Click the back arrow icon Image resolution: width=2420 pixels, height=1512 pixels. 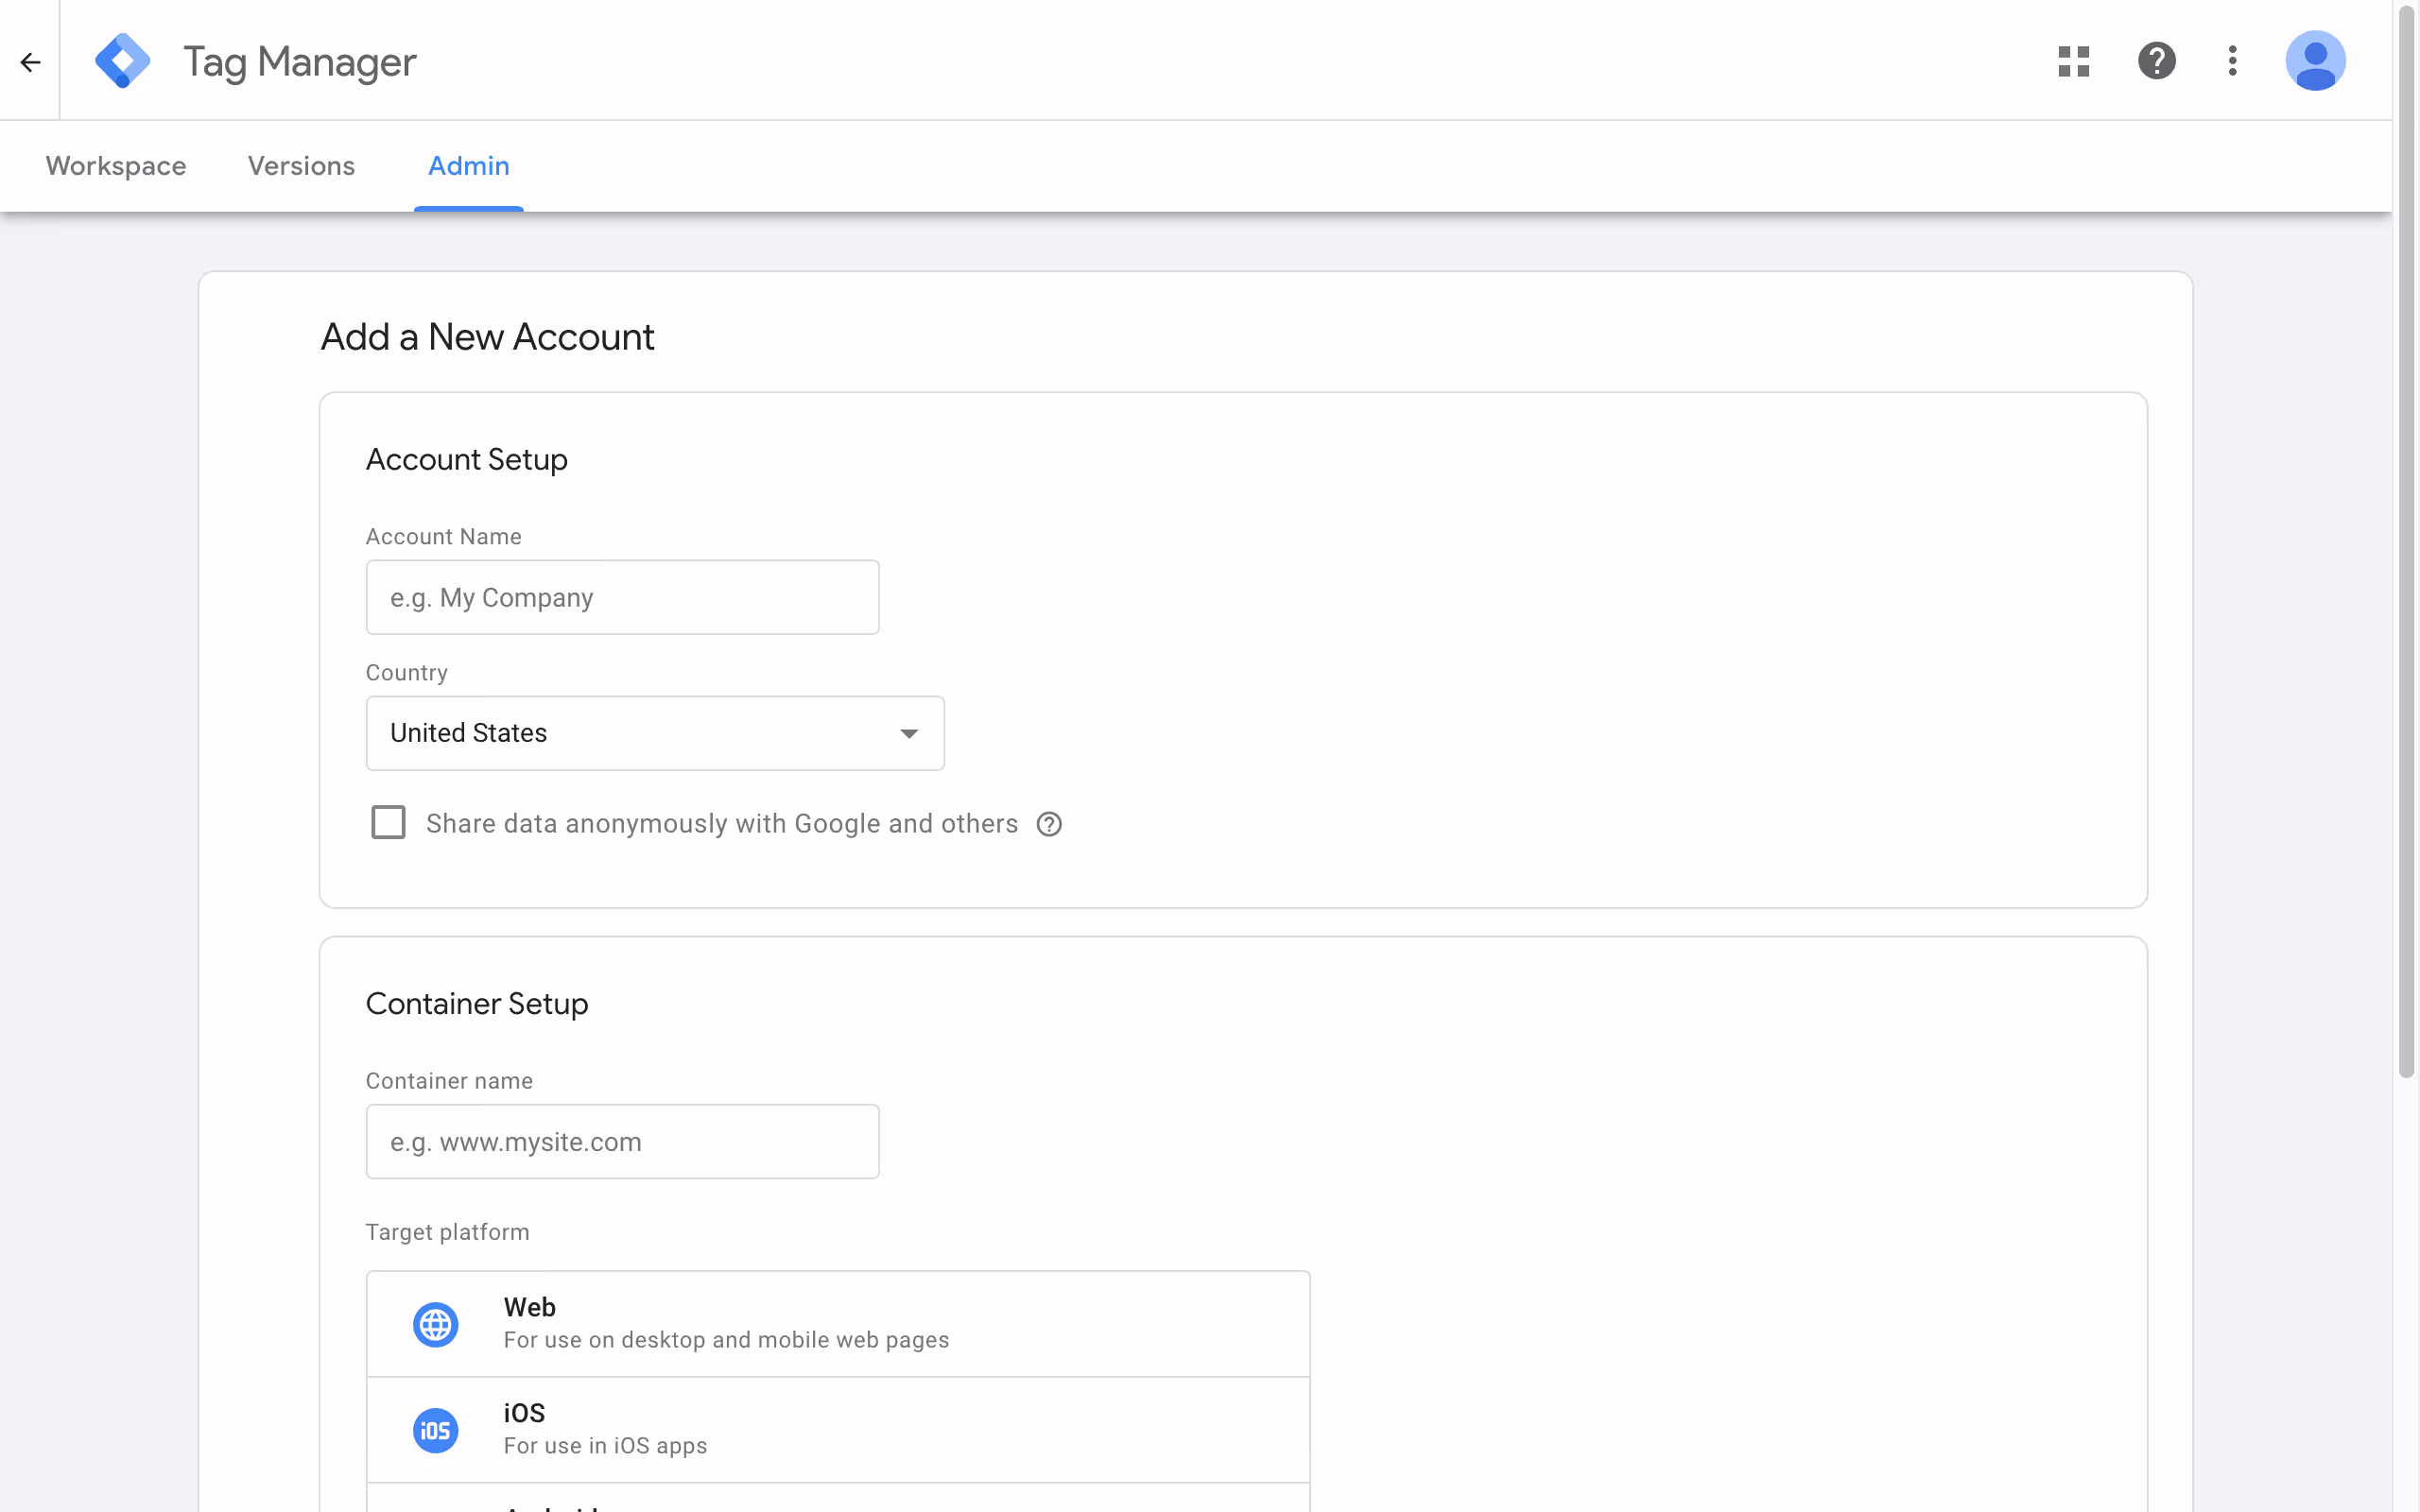[x=30, y=62]
